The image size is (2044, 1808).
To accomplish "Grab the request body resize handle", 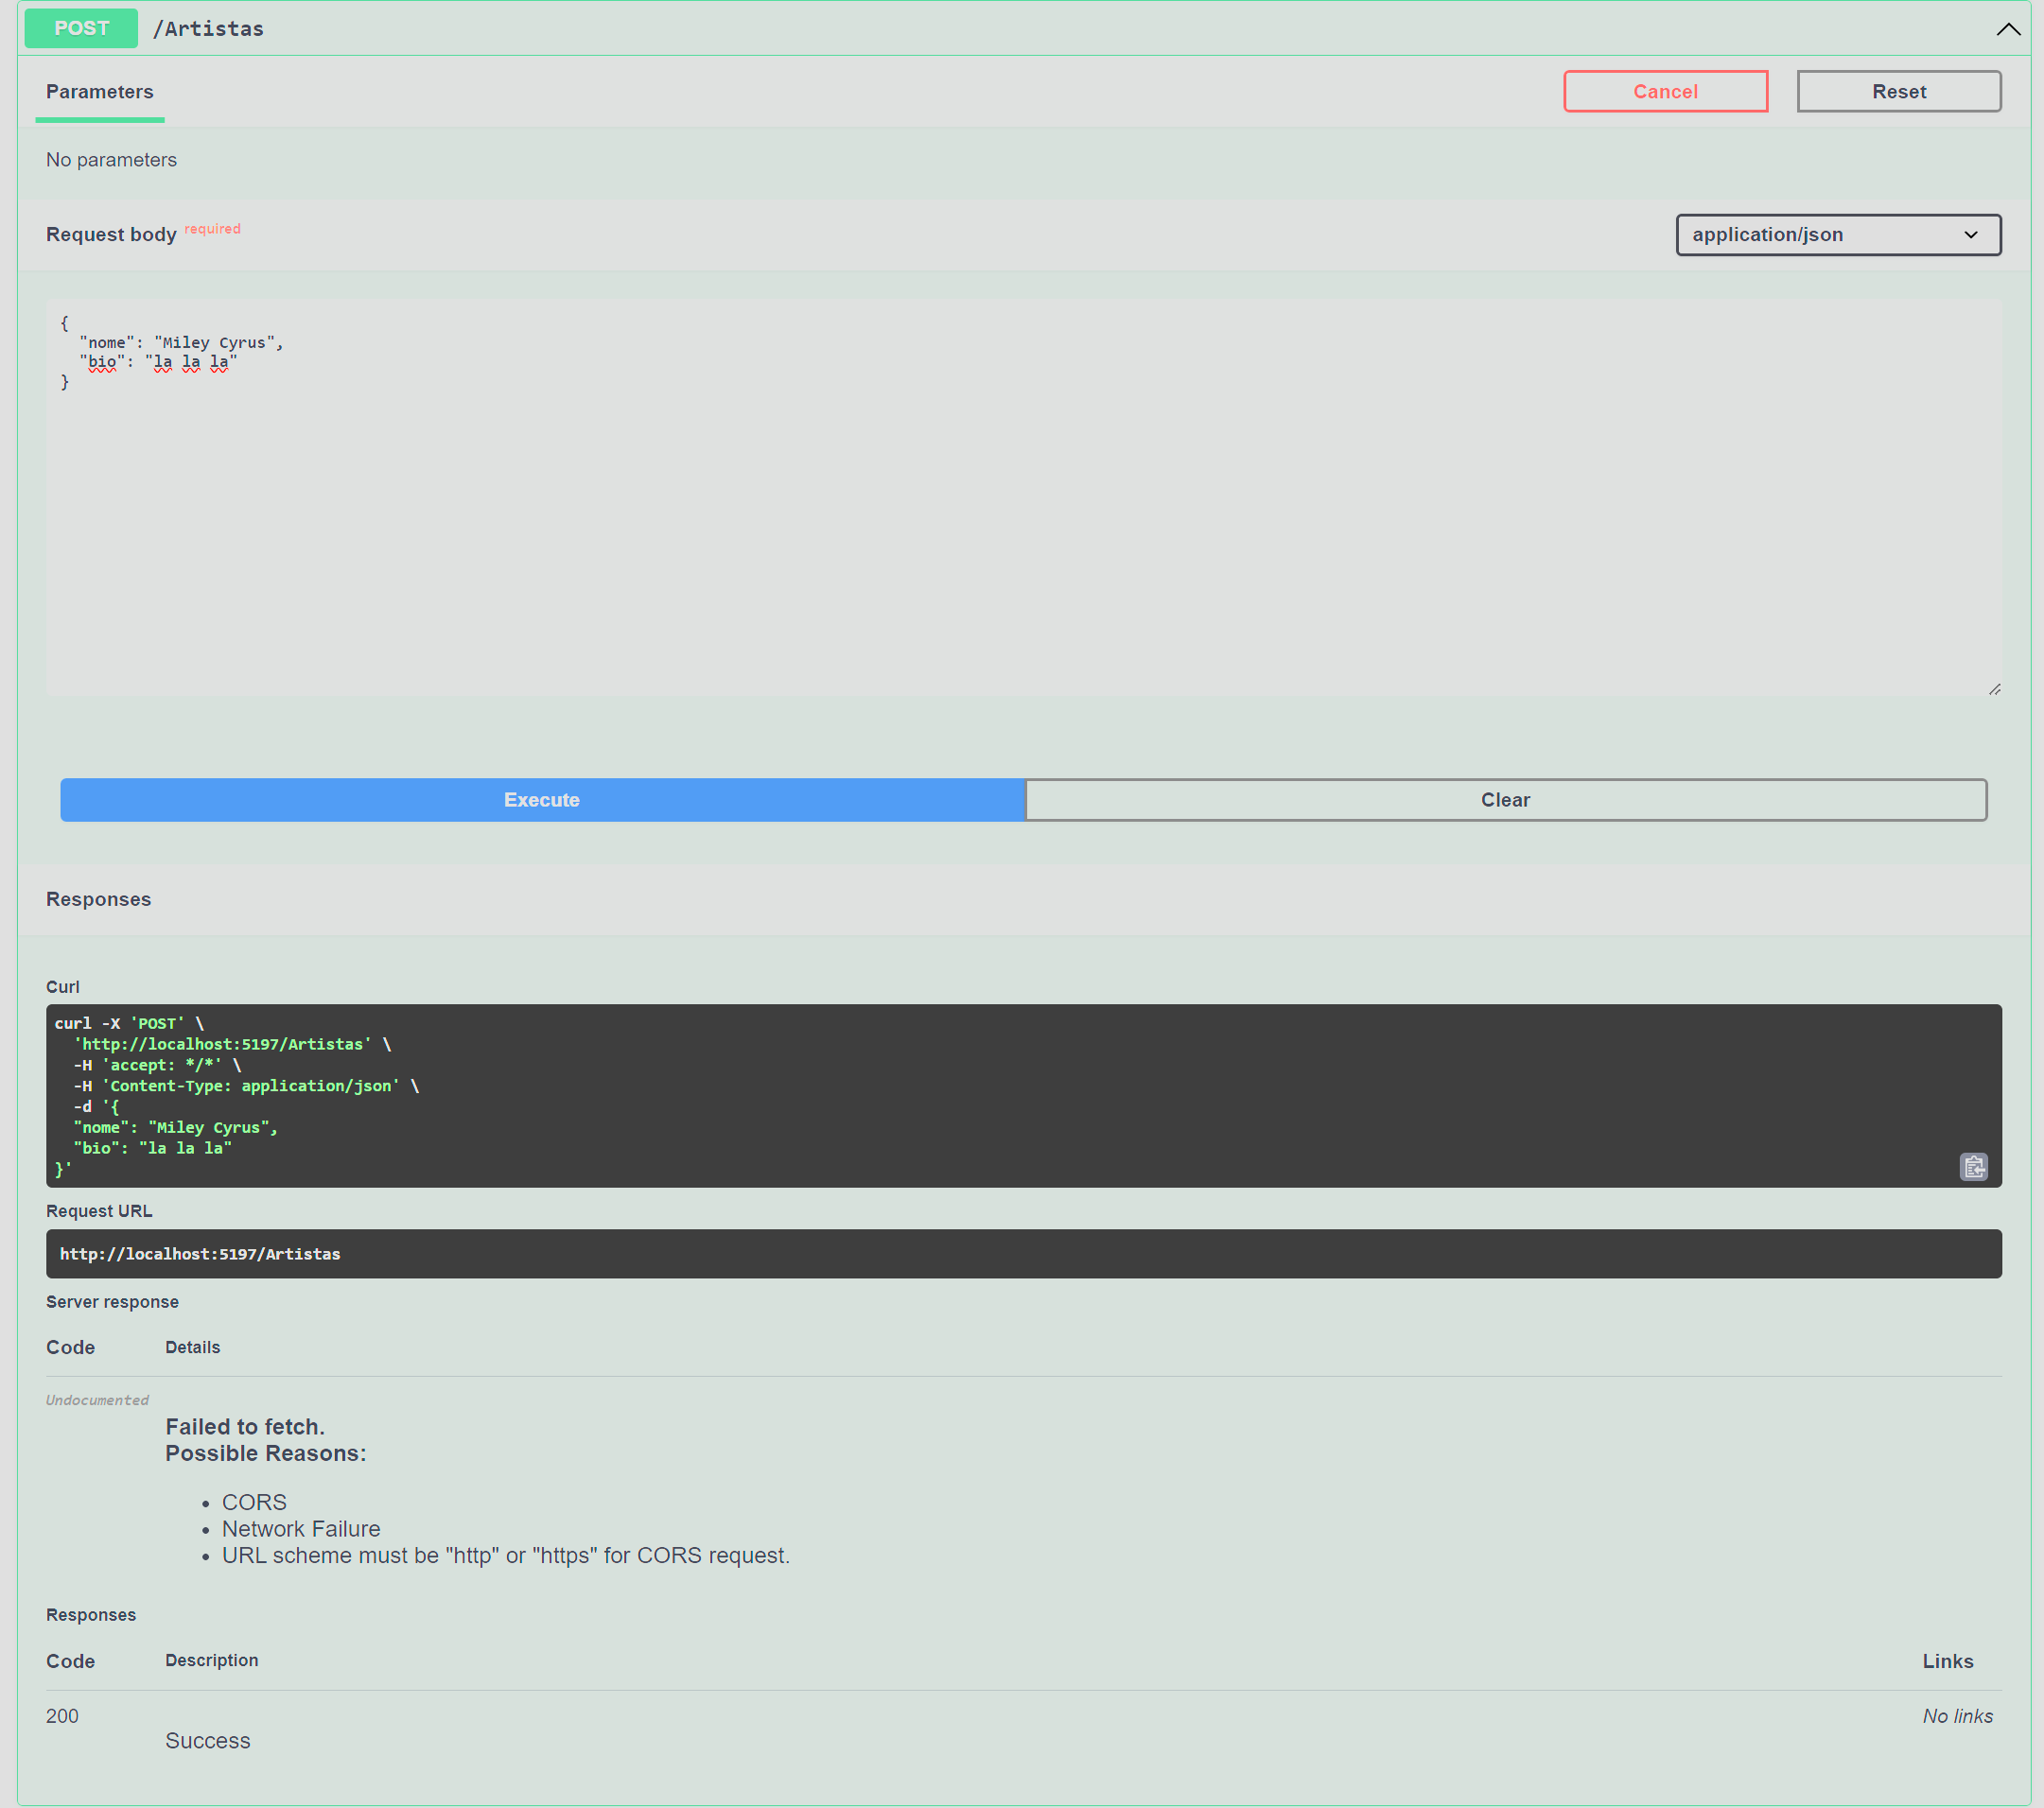I will [1994, 689].
